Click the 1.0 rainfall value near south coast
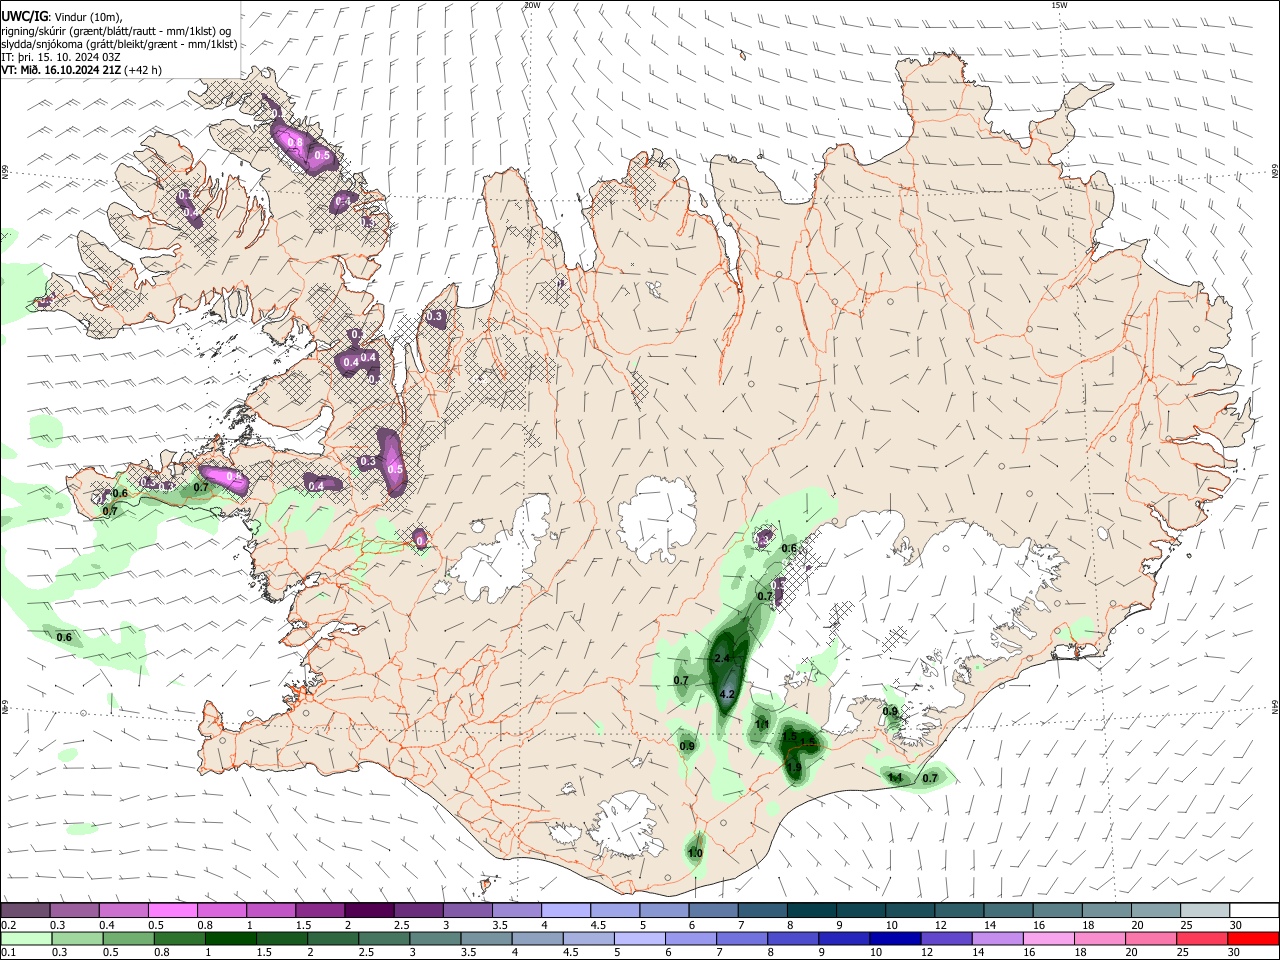The width and height of the screenshot is (1280, 960). pos(695,853)
